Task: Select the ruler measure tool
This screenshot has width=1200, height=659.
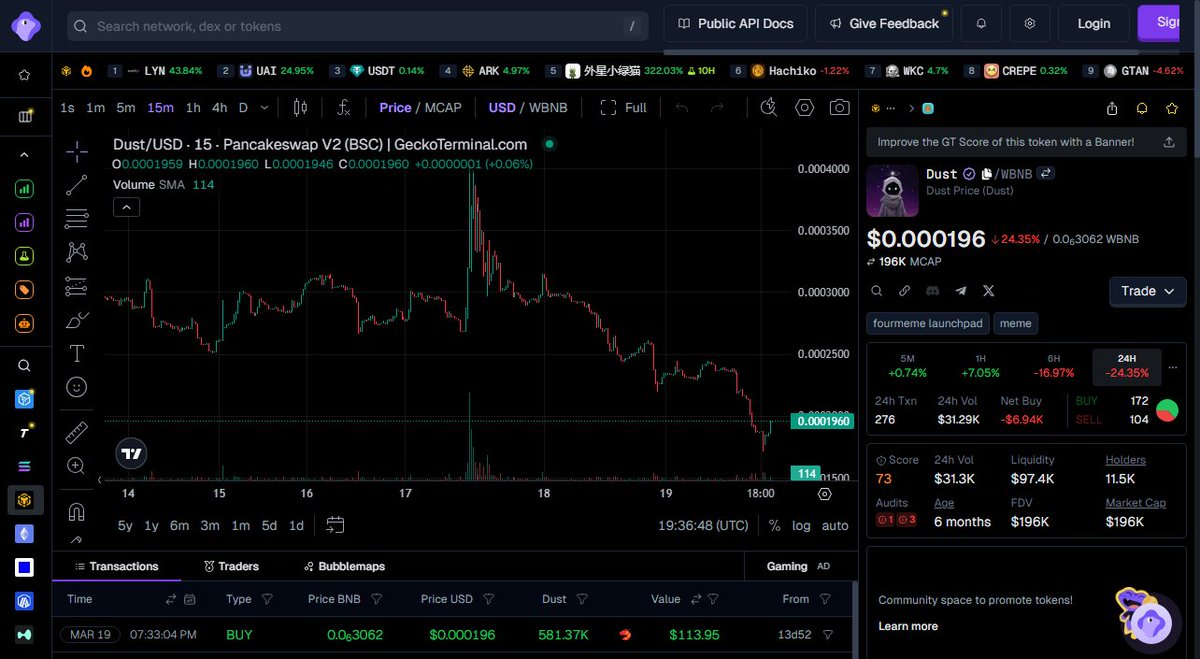Action: click(x=77, y=432)
